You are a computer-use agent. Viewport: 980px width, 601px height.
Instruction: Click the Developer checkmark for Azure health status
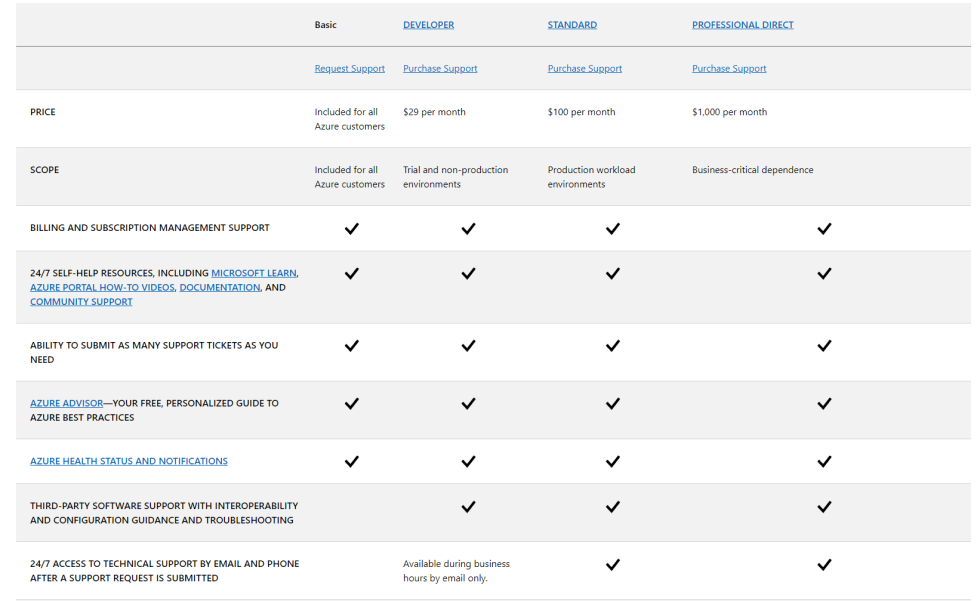pyautogui.click(x=468, y=462)
